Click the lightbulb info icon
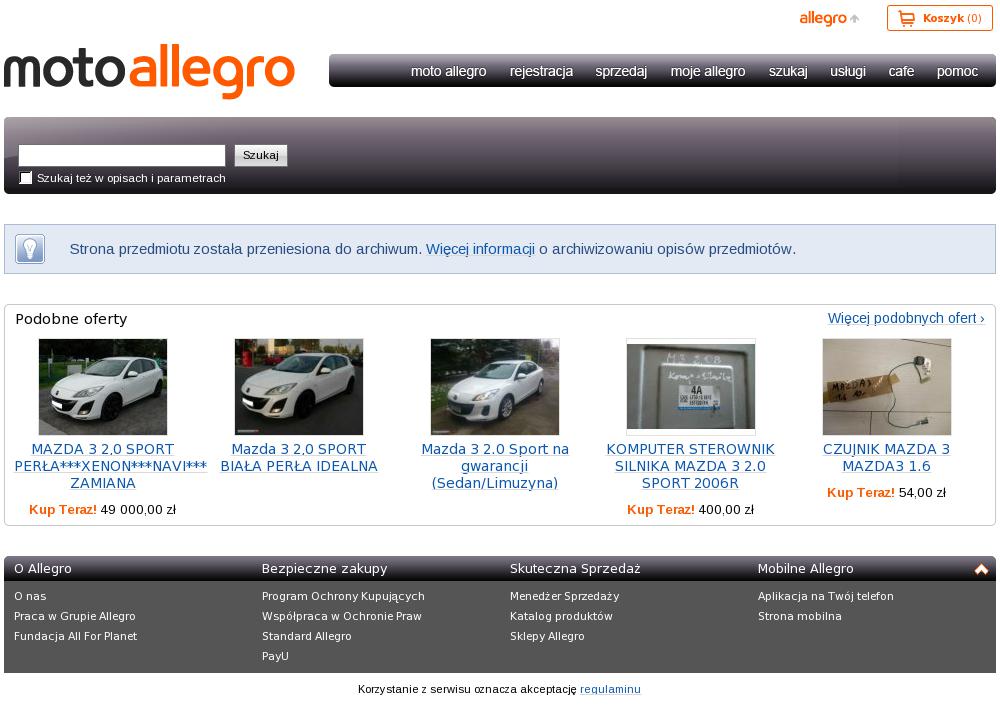 [x=30, y=249]
